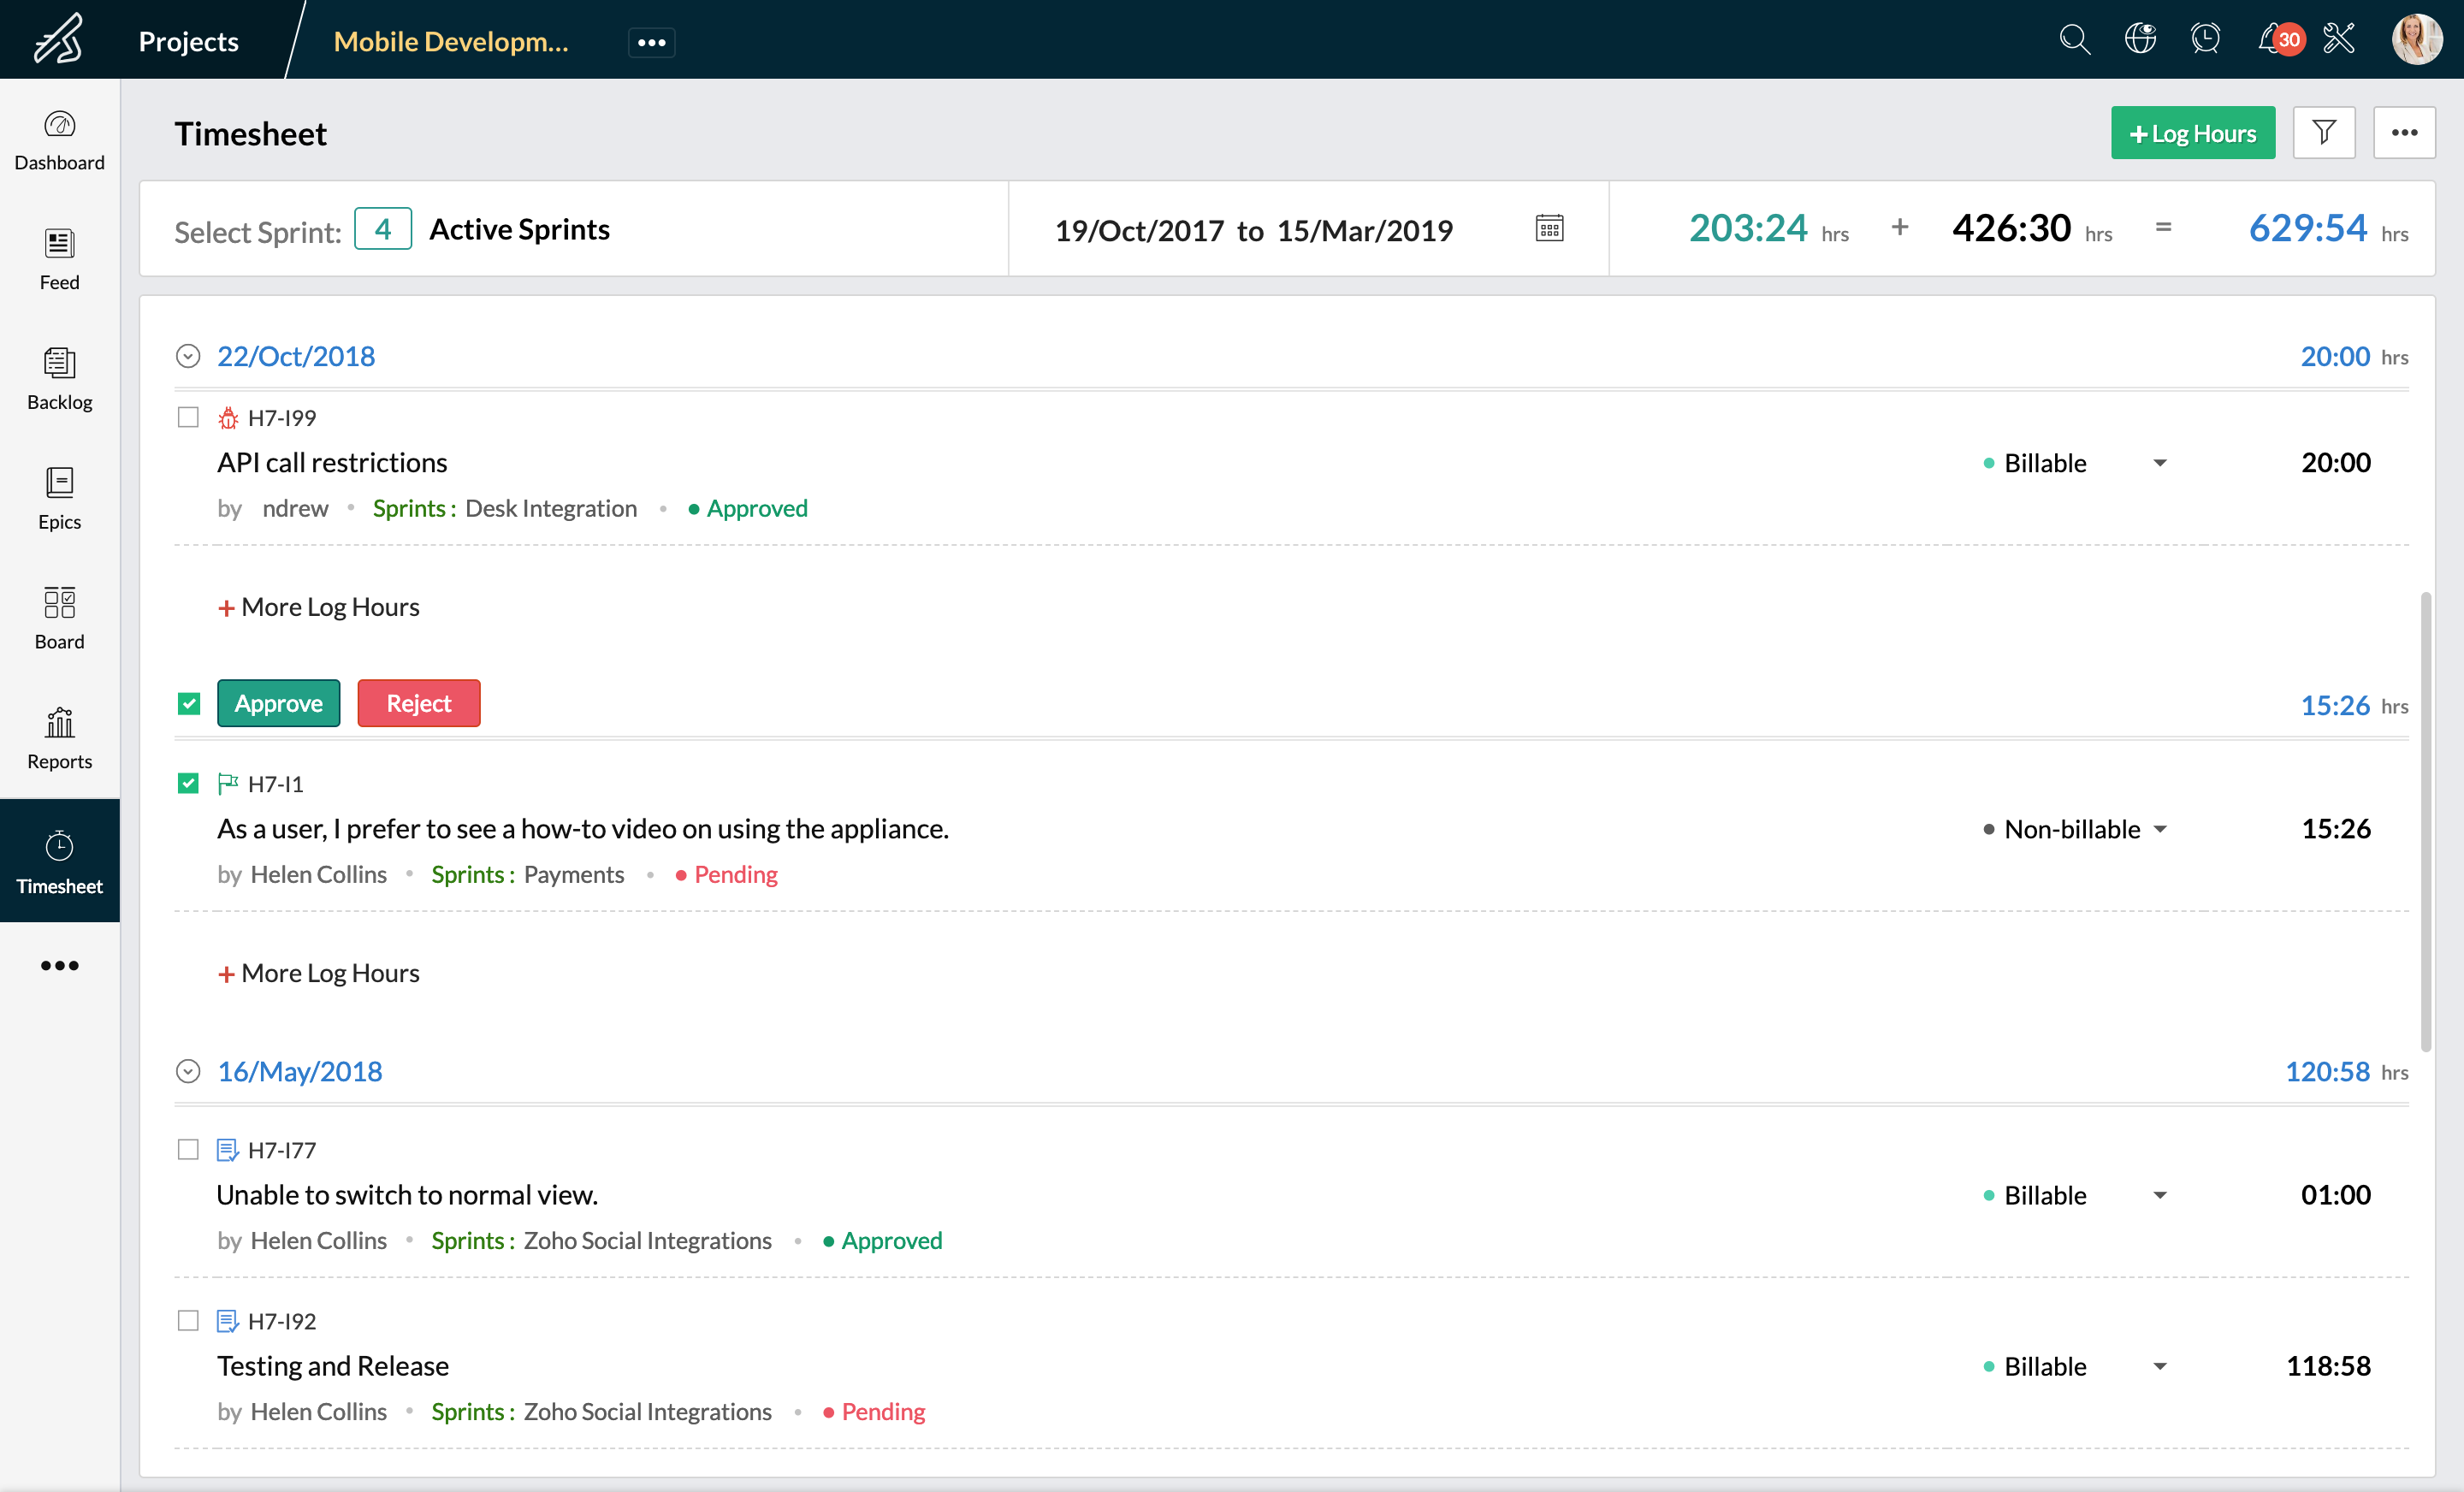The width and height of the screenshot is (2464, 1492).
Task: Open the Epics panel from sidebar
Action: click(x=59, y=497)
